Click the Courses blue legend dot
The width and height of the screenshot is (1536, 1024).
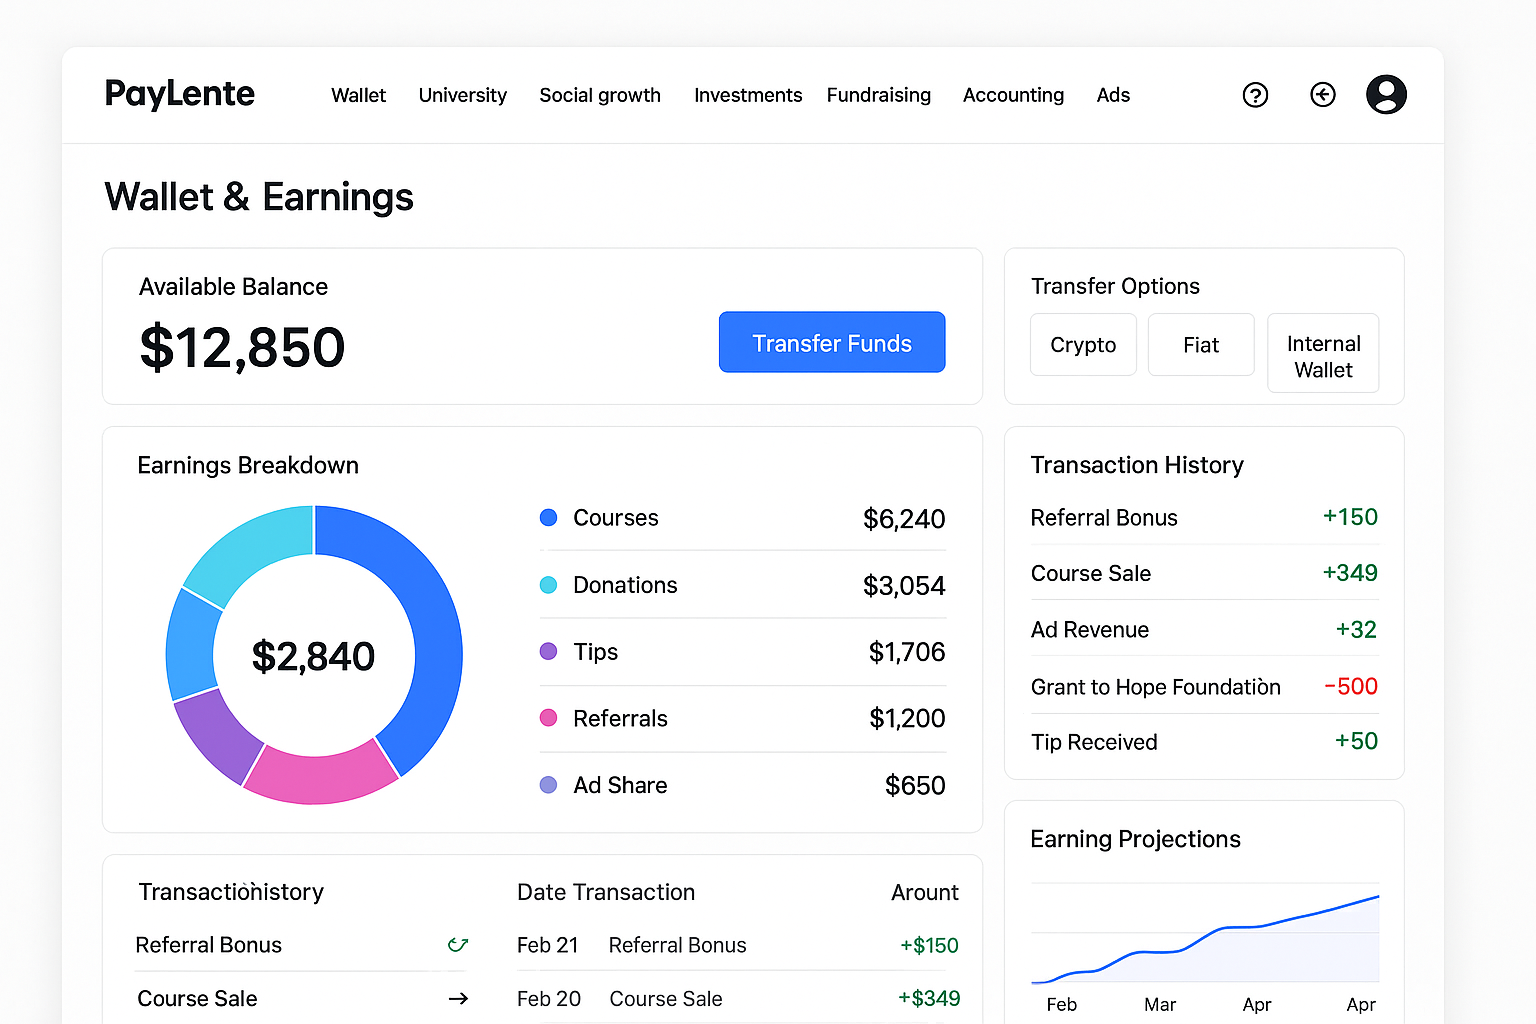548,517
